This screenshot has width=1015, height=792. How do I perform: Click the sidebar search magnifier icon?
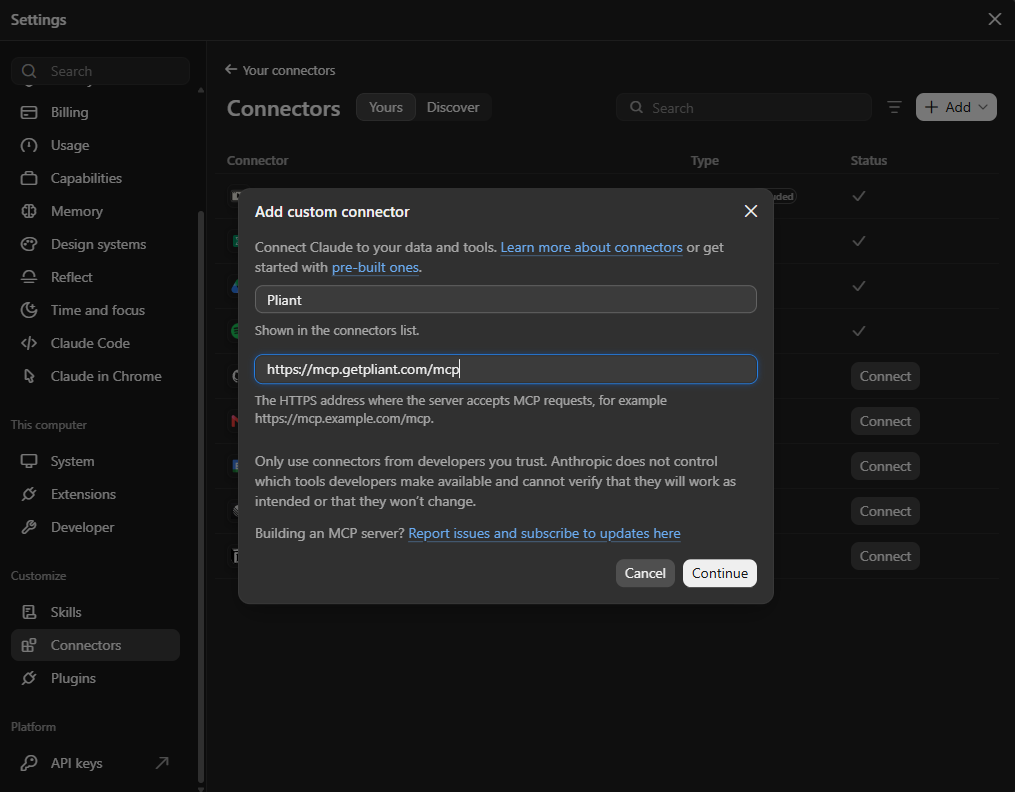(x=29, y=71)
